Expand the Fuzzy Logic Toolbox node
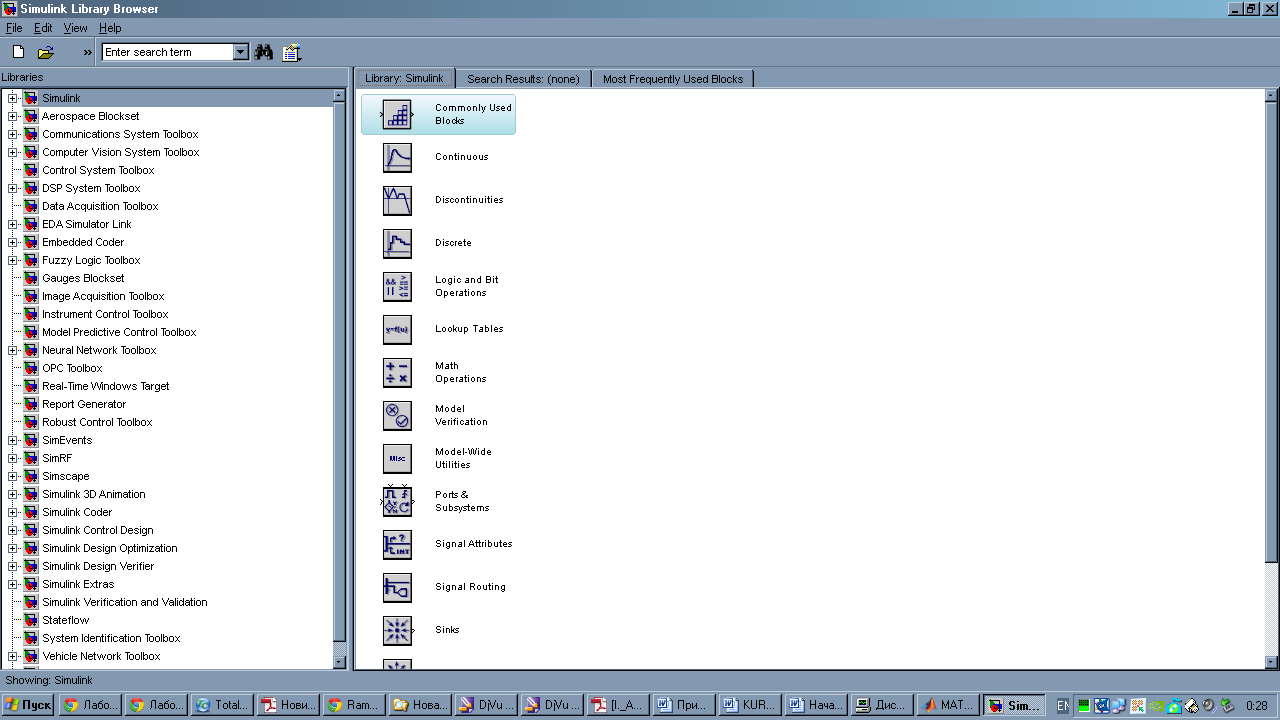Screen dimensions: 1280x720 click(x=13, y=260)
